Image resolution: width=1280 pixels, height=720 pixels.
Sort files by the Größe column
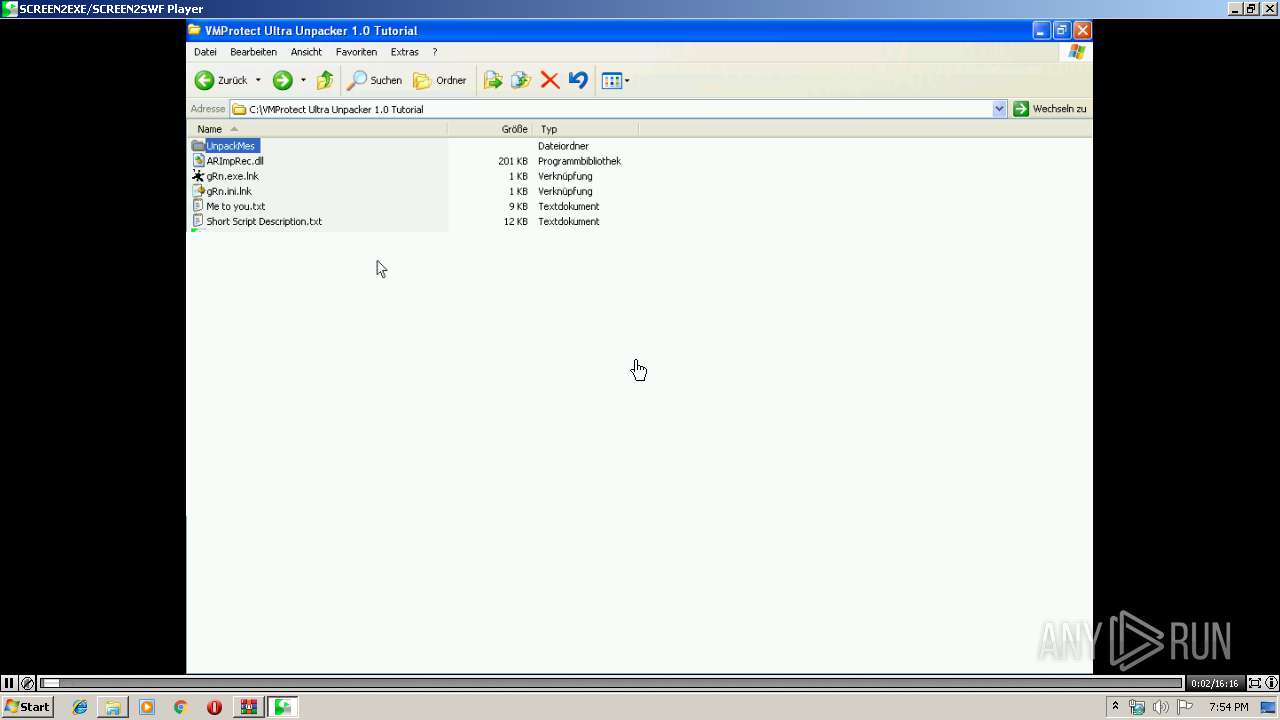(x=490, y=129)
